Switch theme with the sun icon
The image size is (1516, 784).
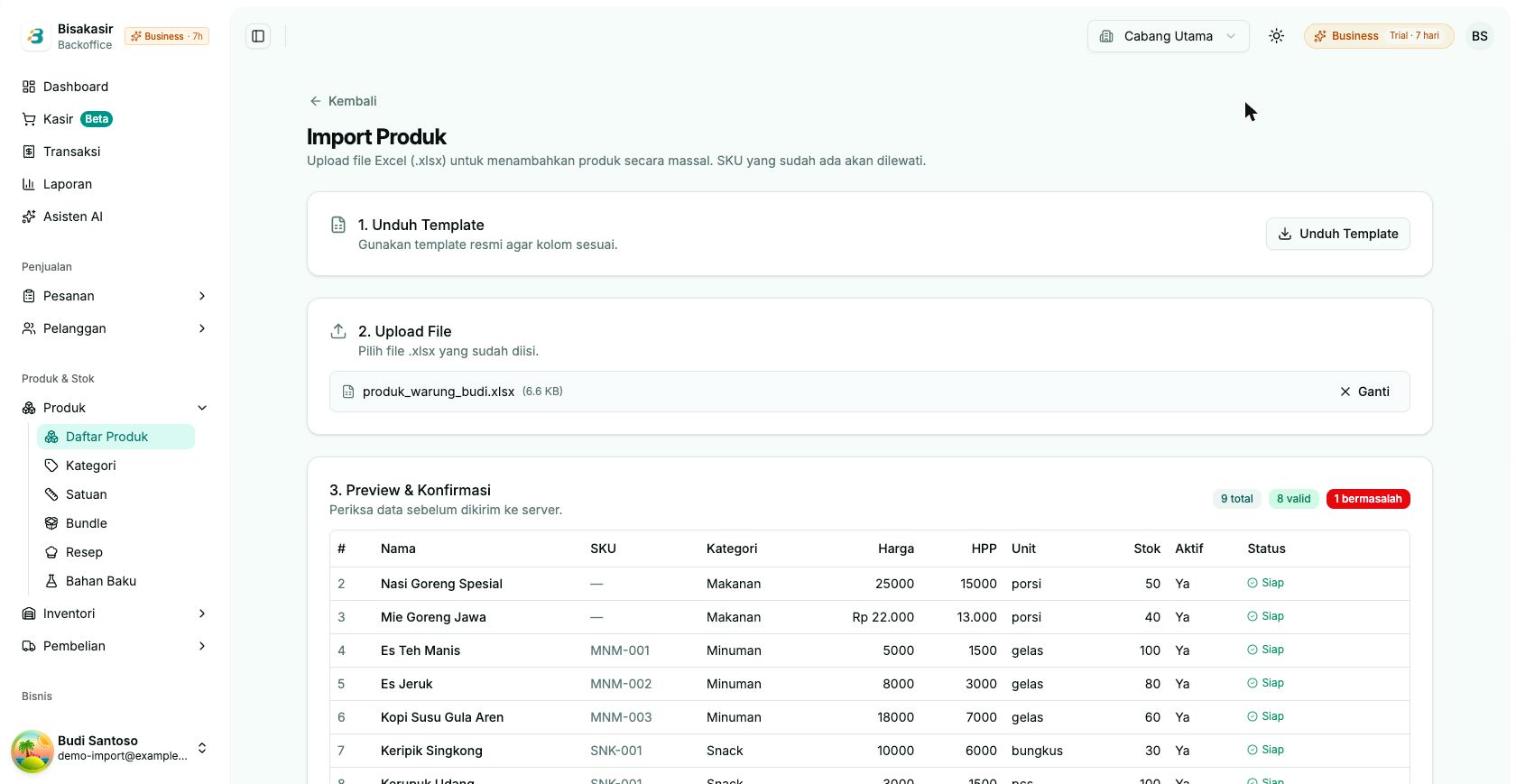click(1276, 36)
